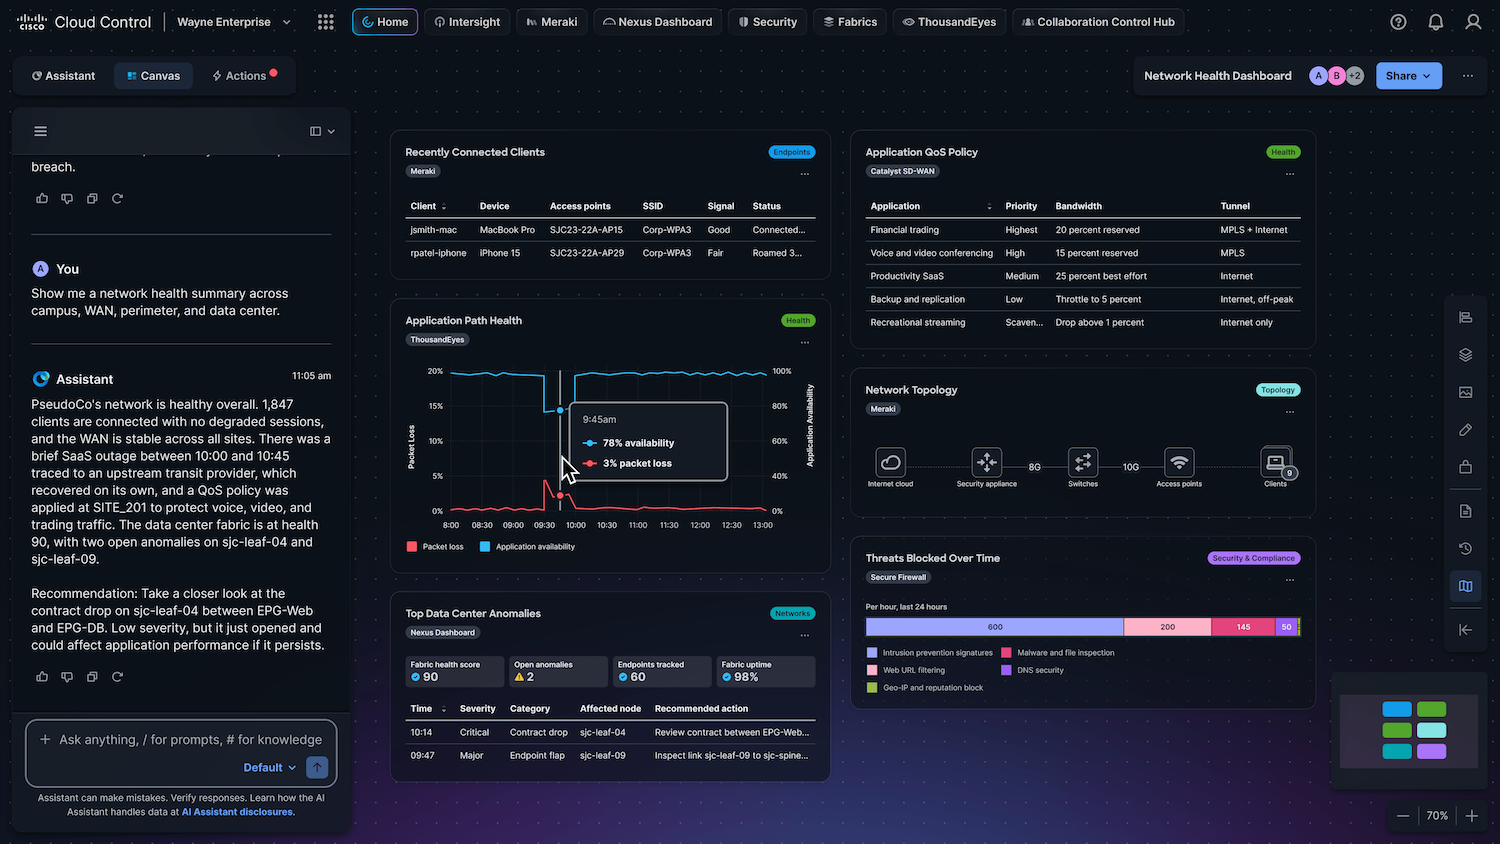Open the Network Topology card options menu

1290,412
